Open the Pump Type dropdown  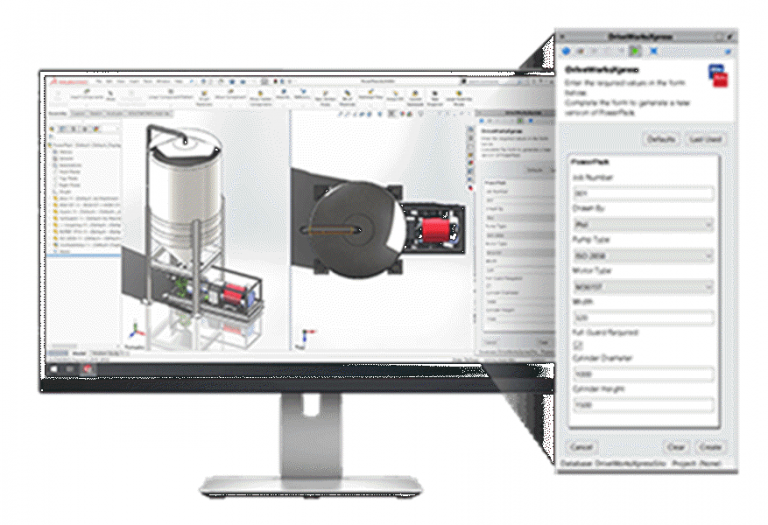click(x=643, y=256)
